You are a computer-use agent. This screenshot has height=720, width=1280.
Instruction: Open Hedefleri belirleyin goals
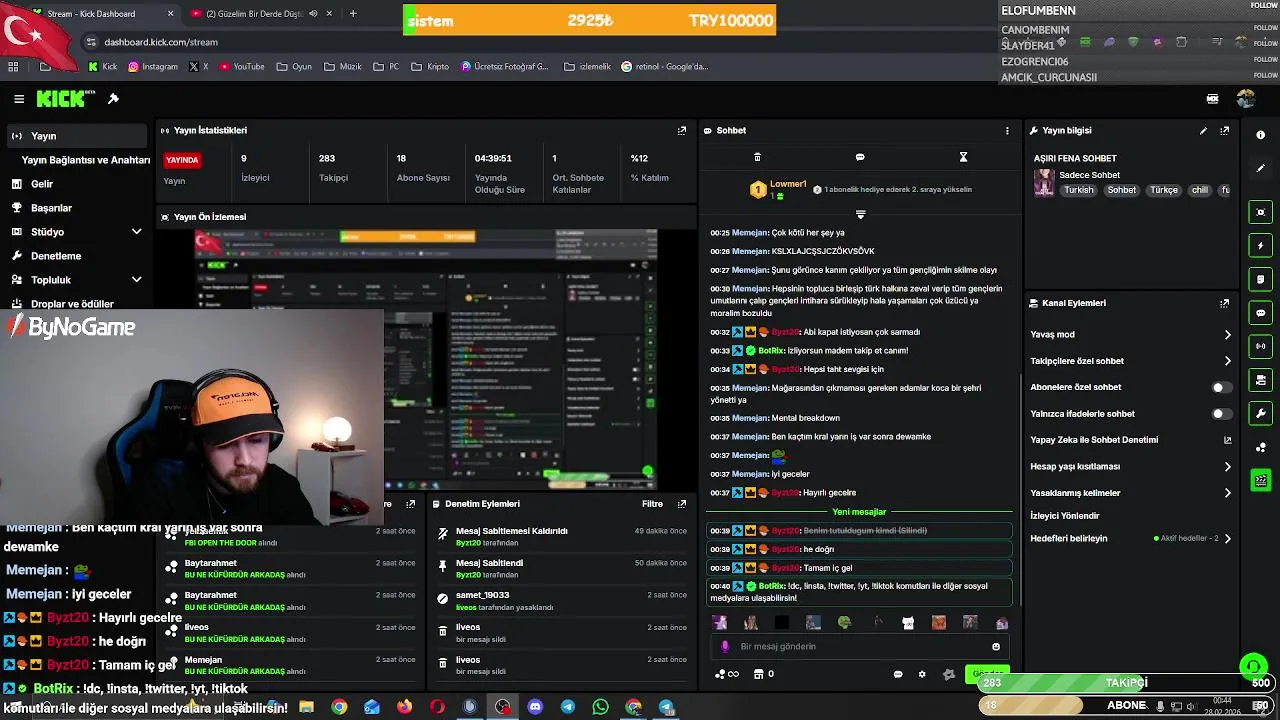(x=1131, y=539)
